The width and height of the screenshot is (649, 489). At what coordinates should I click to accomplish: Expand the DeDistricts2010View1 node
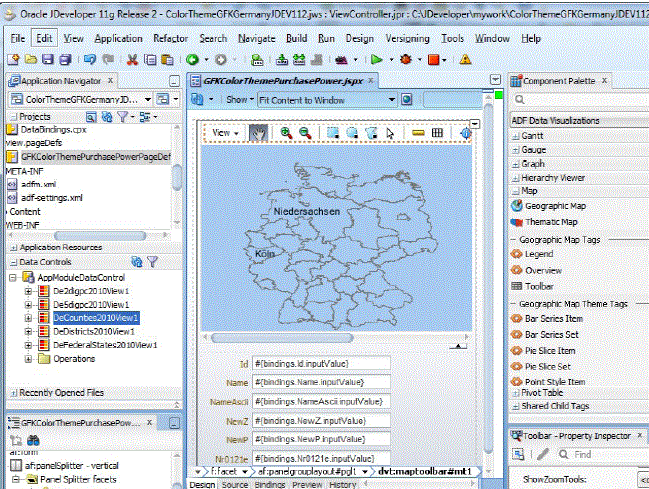pos(28,331)
